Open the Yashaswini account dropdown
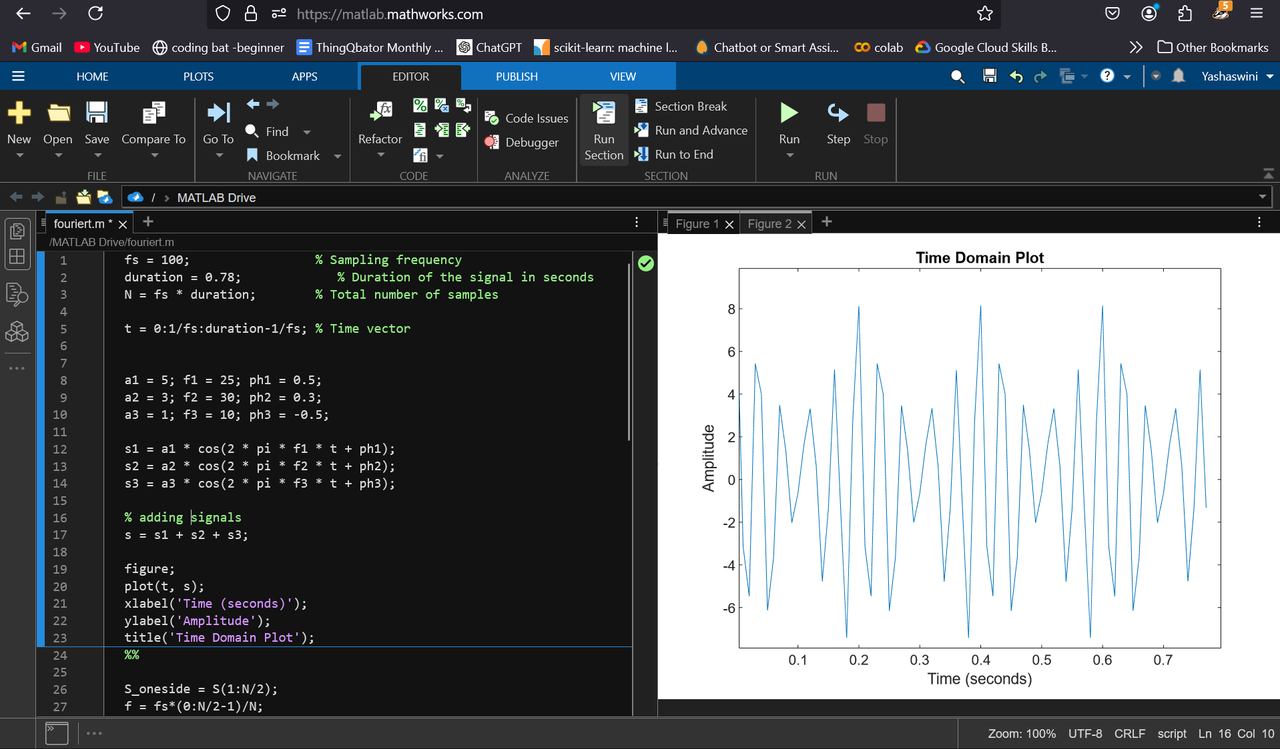This screenshot has width=1280, height=749. pos(1239,76)
